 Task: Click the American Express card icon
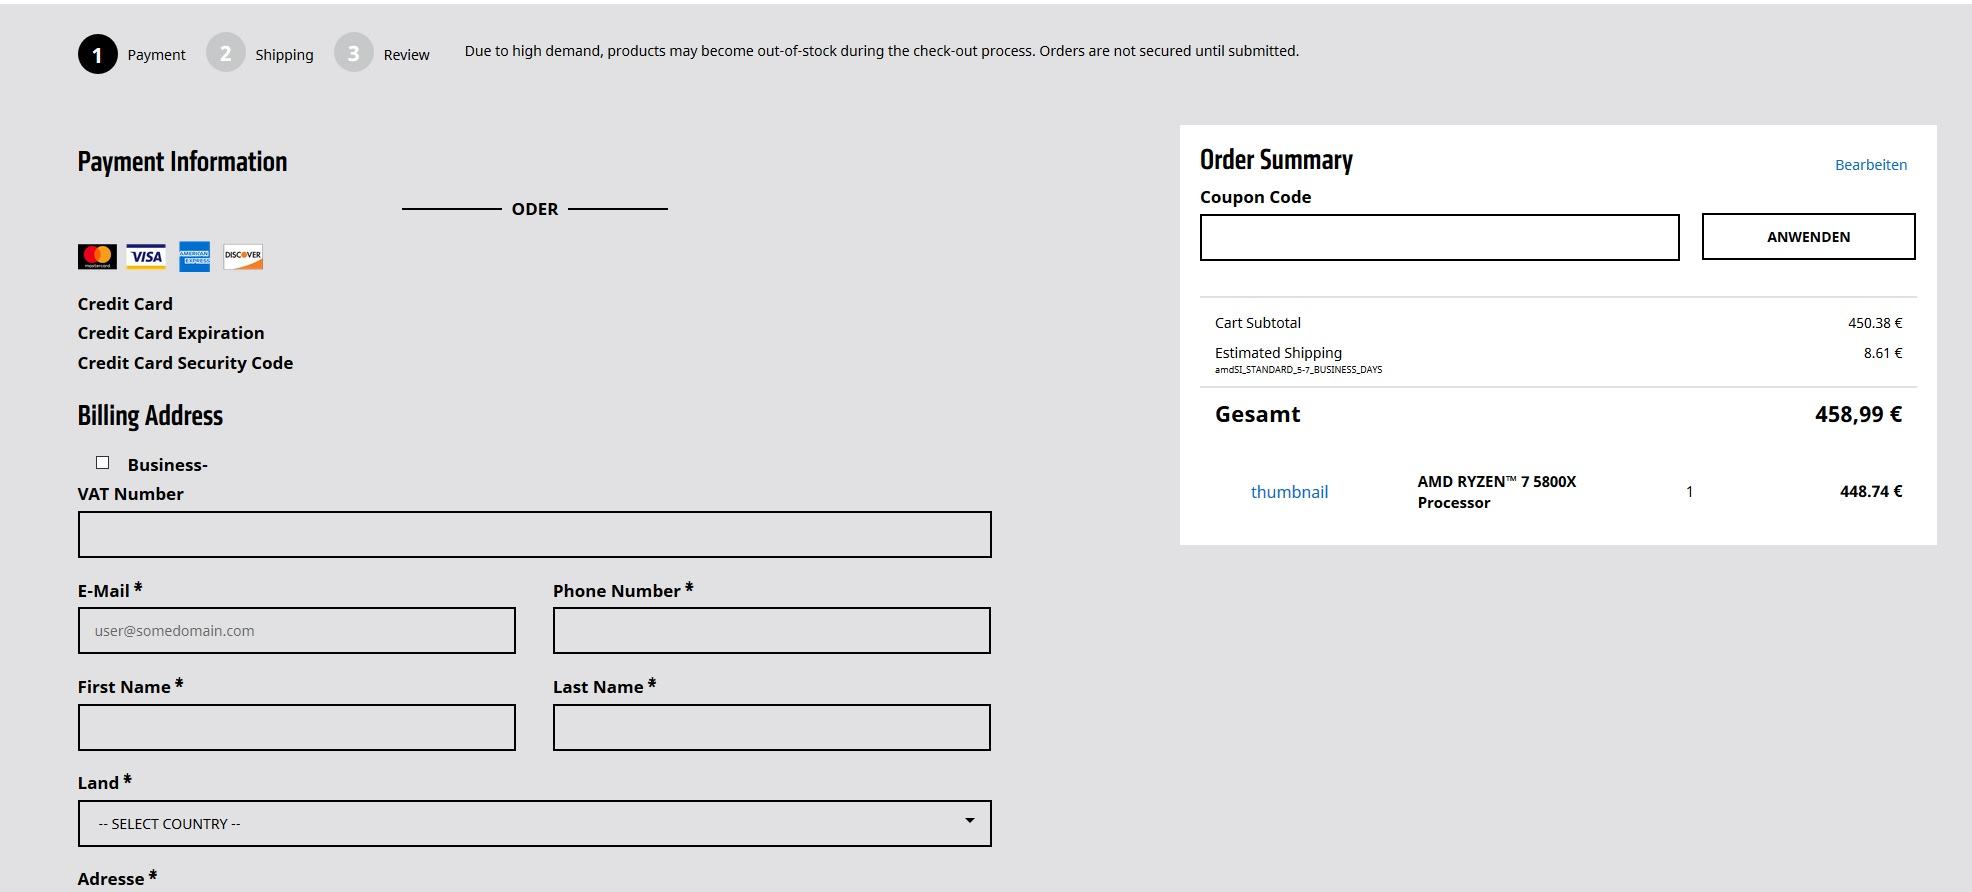click(194, 257)
